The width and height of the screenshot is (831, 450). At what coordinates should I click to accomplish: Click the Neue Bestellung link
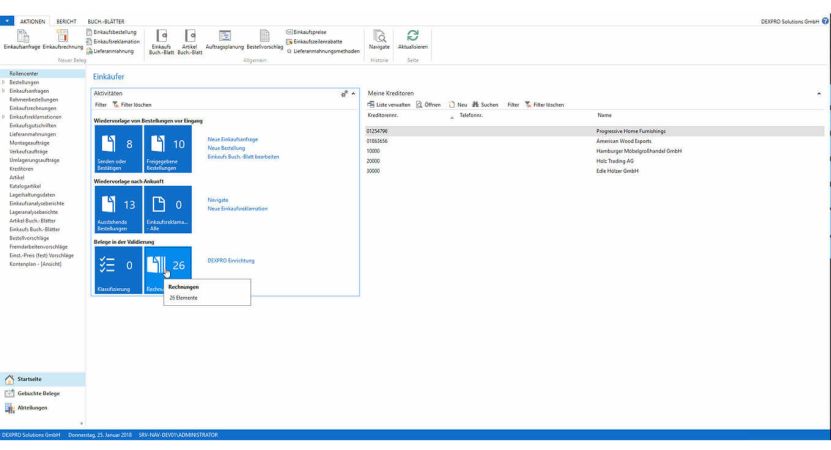[x=227, y=147]
